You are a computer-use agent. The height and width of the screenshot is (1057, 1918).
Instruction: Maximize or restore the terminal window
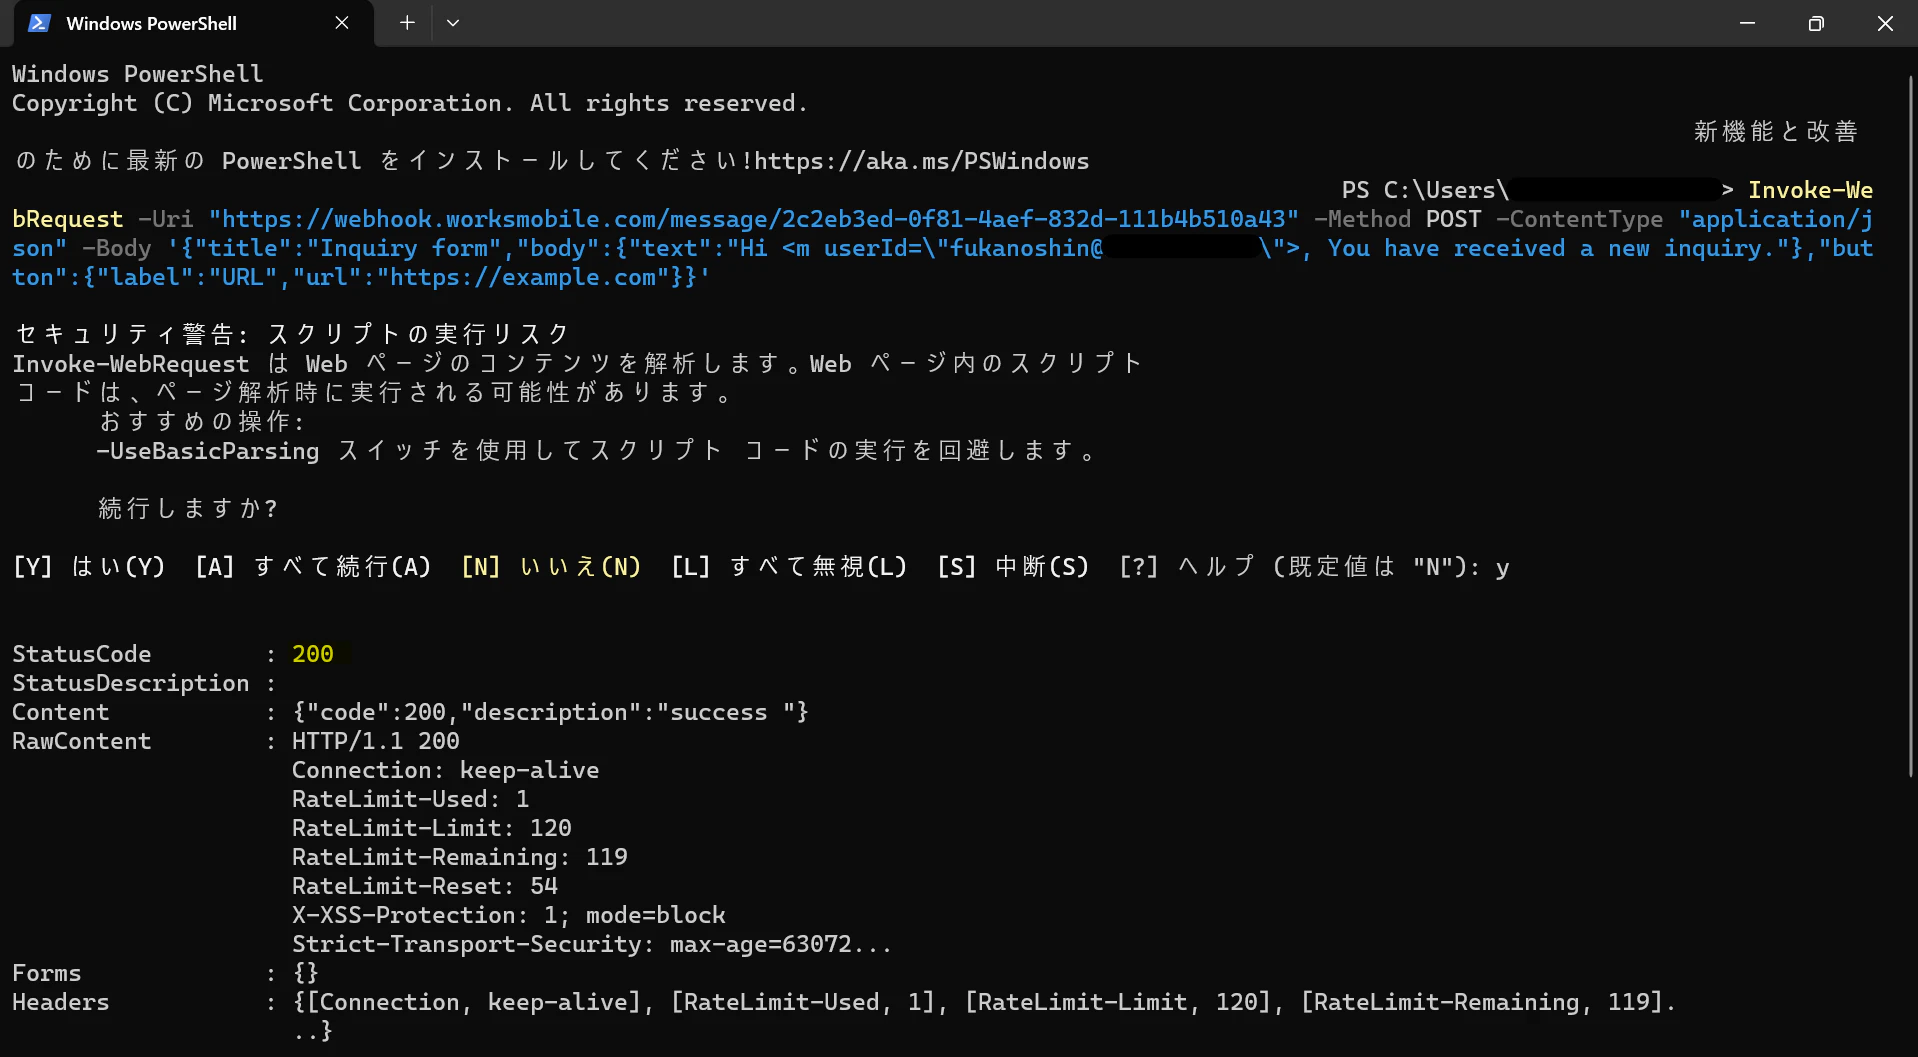pyautogui.click(x=1816, y=23)
